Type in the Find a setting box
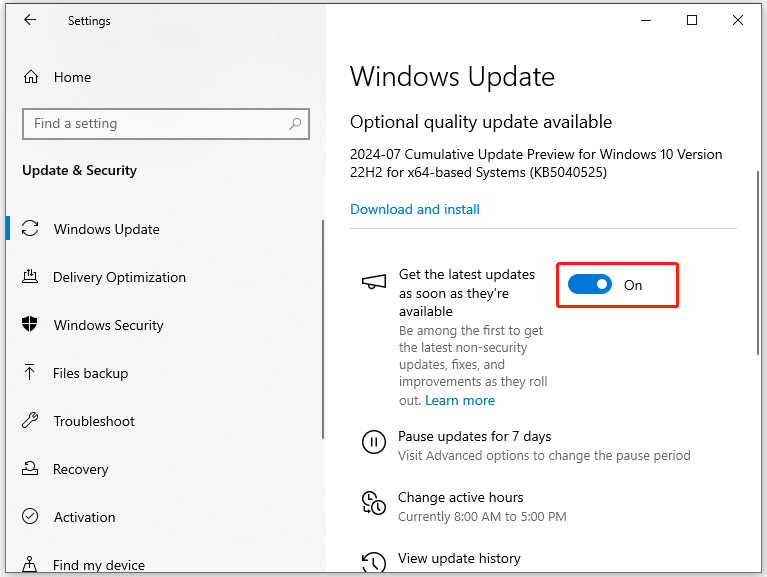Image resolution: width=767 pixels, height=577 pixels. tap(155, 124)
